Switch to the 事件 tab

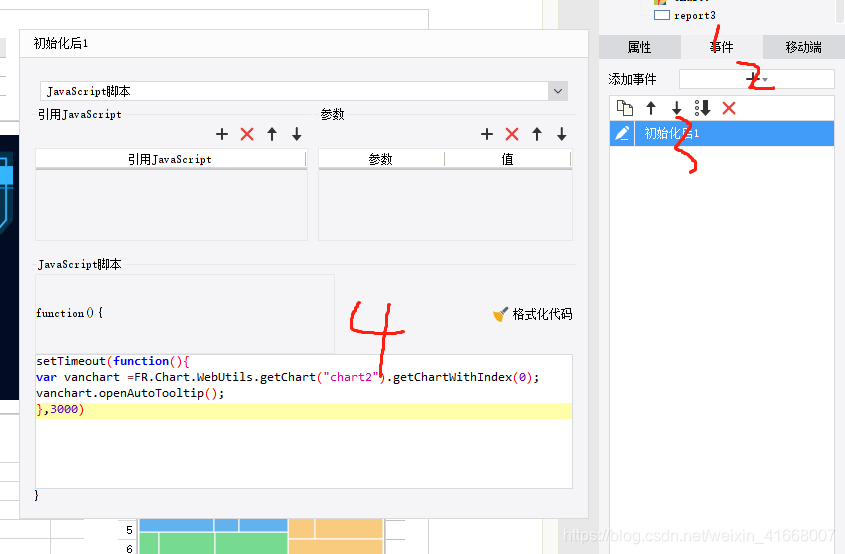[x=722, y=47]
